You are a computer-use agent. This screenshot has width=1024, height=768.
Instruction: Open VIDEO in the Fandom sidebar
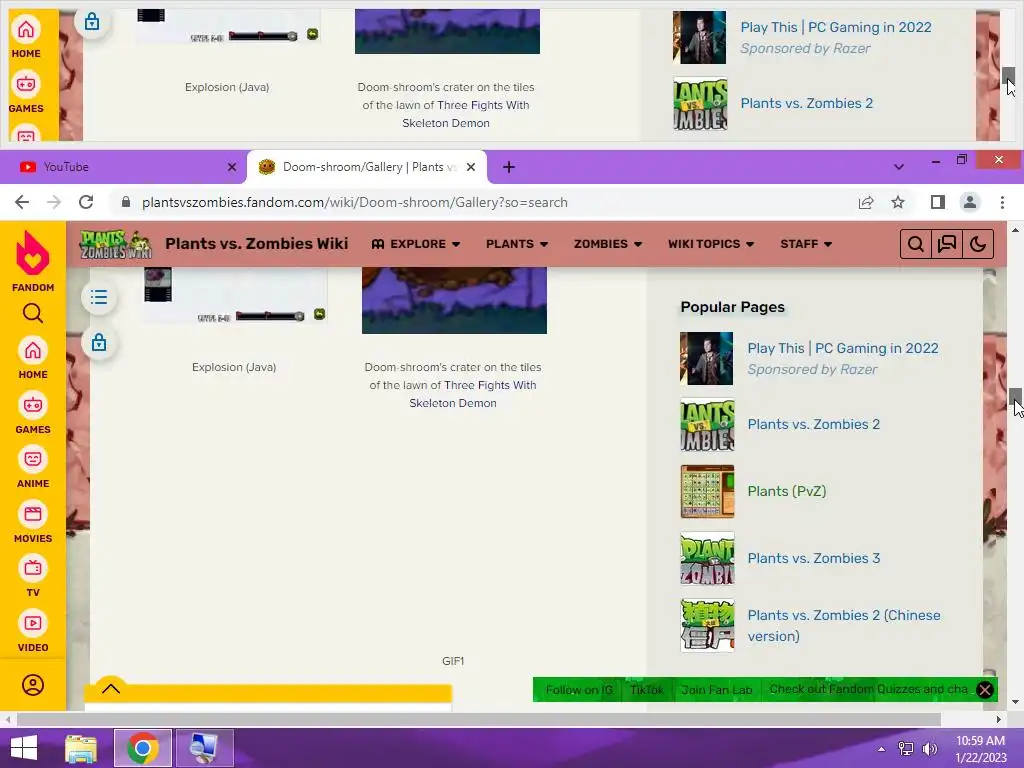[x=33, y=632]
